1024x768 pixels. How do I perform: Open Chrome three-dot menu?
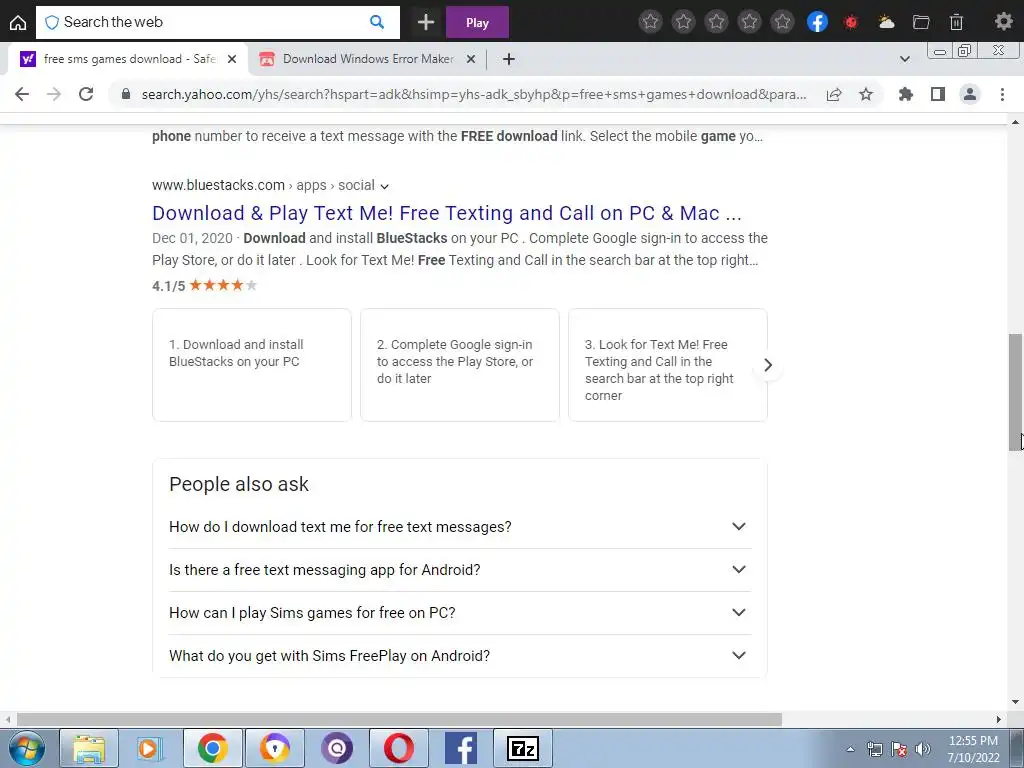pos(1002,94)
